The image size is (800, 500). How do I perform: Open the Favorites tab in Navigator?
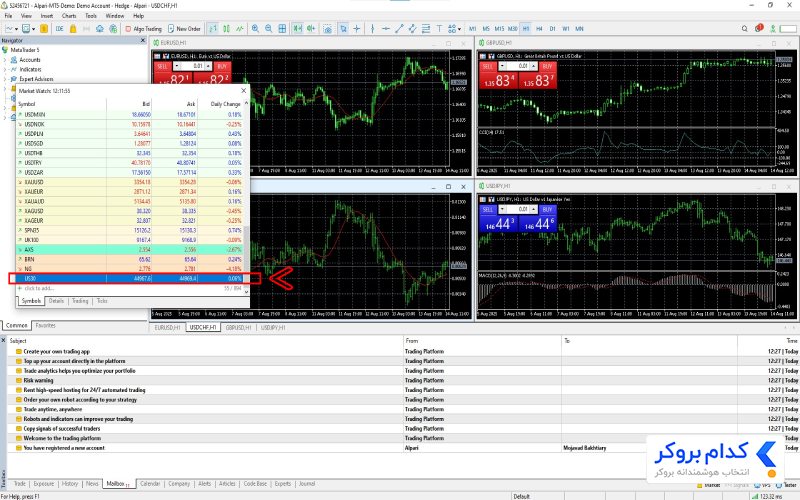click(x=45, y=326)
